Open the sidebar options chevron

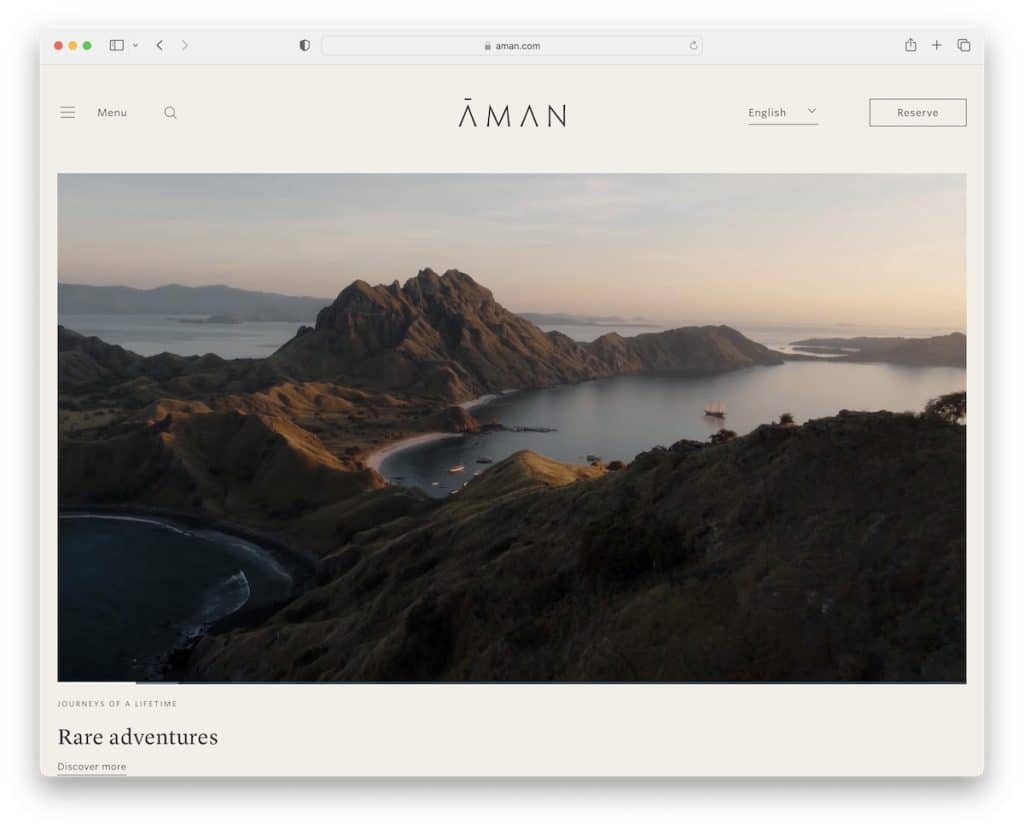coord(135,46)
